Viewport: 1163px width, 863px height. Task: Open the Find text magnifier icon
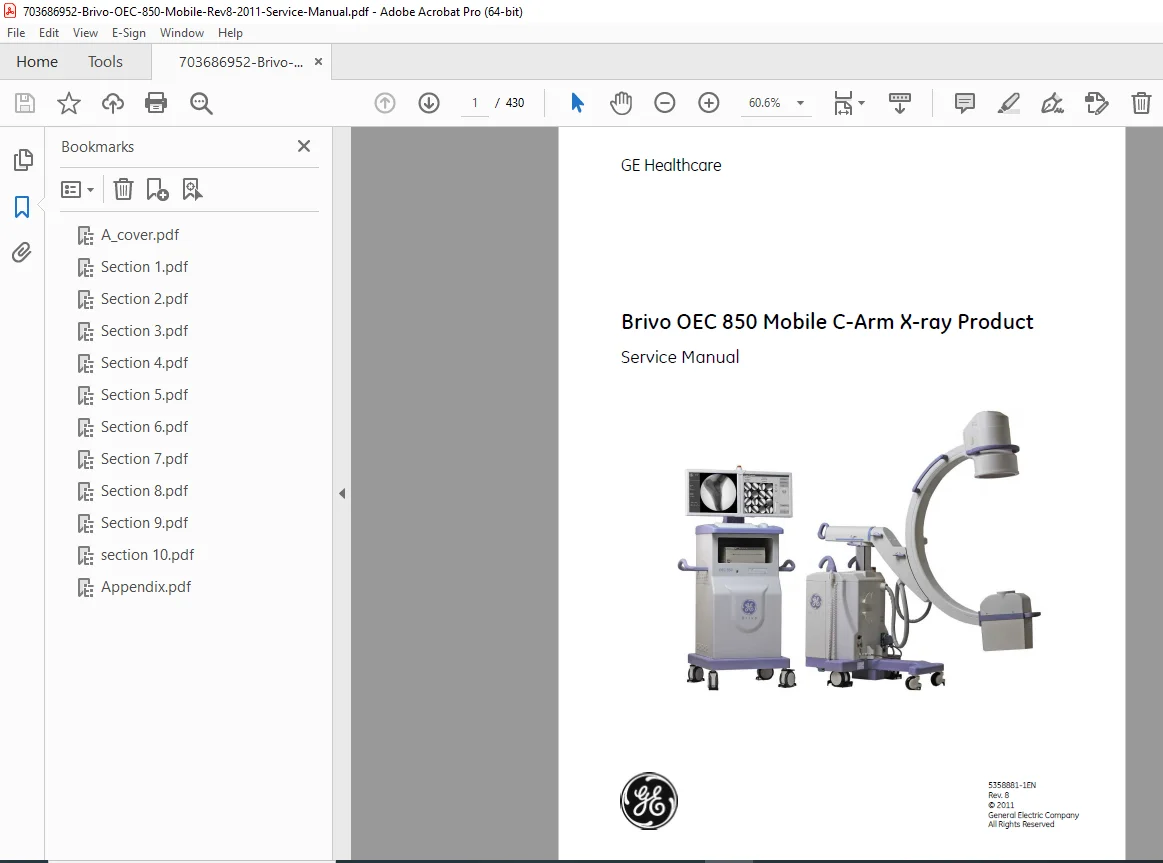[x=201, y=103]
